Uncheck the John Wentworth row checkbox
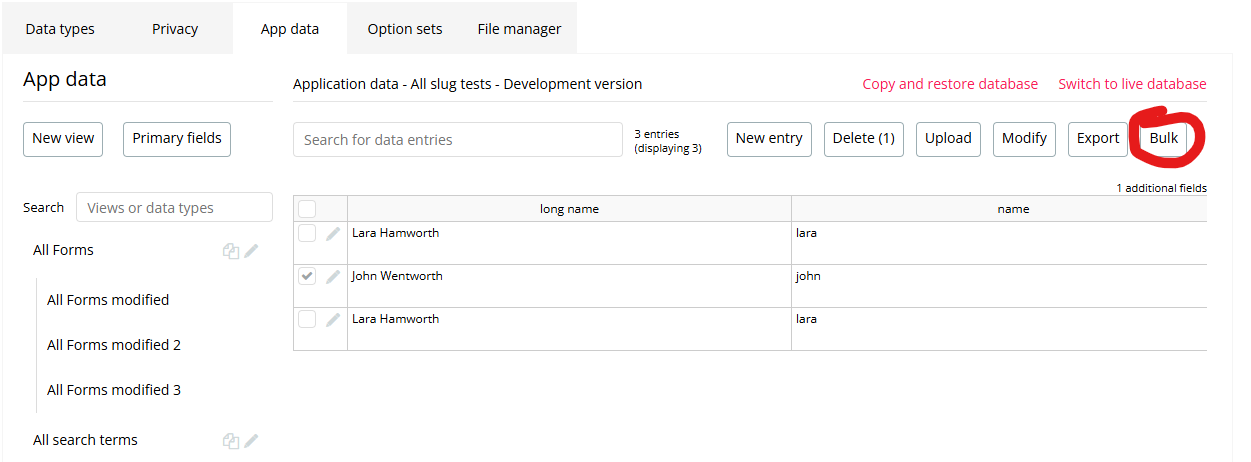 (307, 276)
